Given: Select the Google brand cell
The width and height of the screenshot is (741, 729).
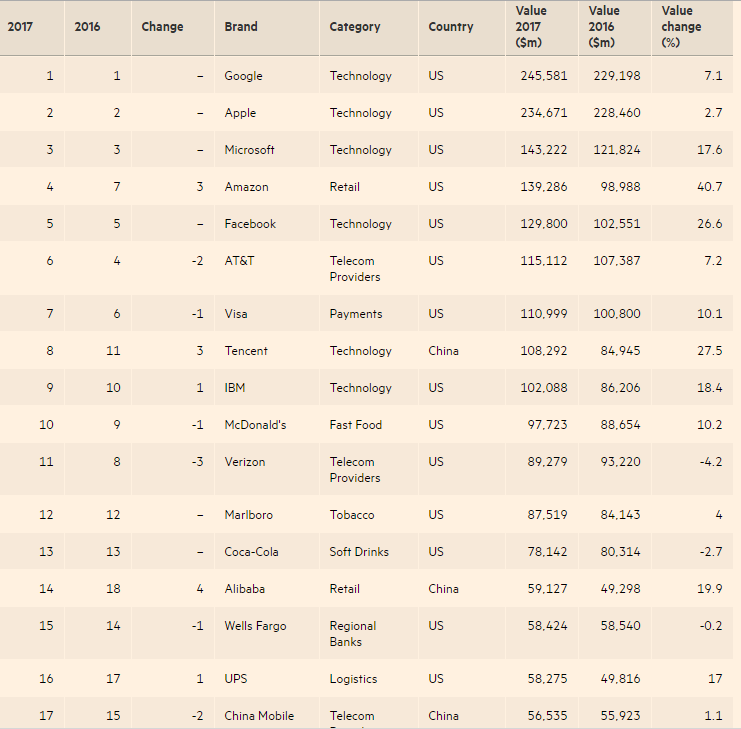Looking at the screenshot, I should click(x=244, y=76).
